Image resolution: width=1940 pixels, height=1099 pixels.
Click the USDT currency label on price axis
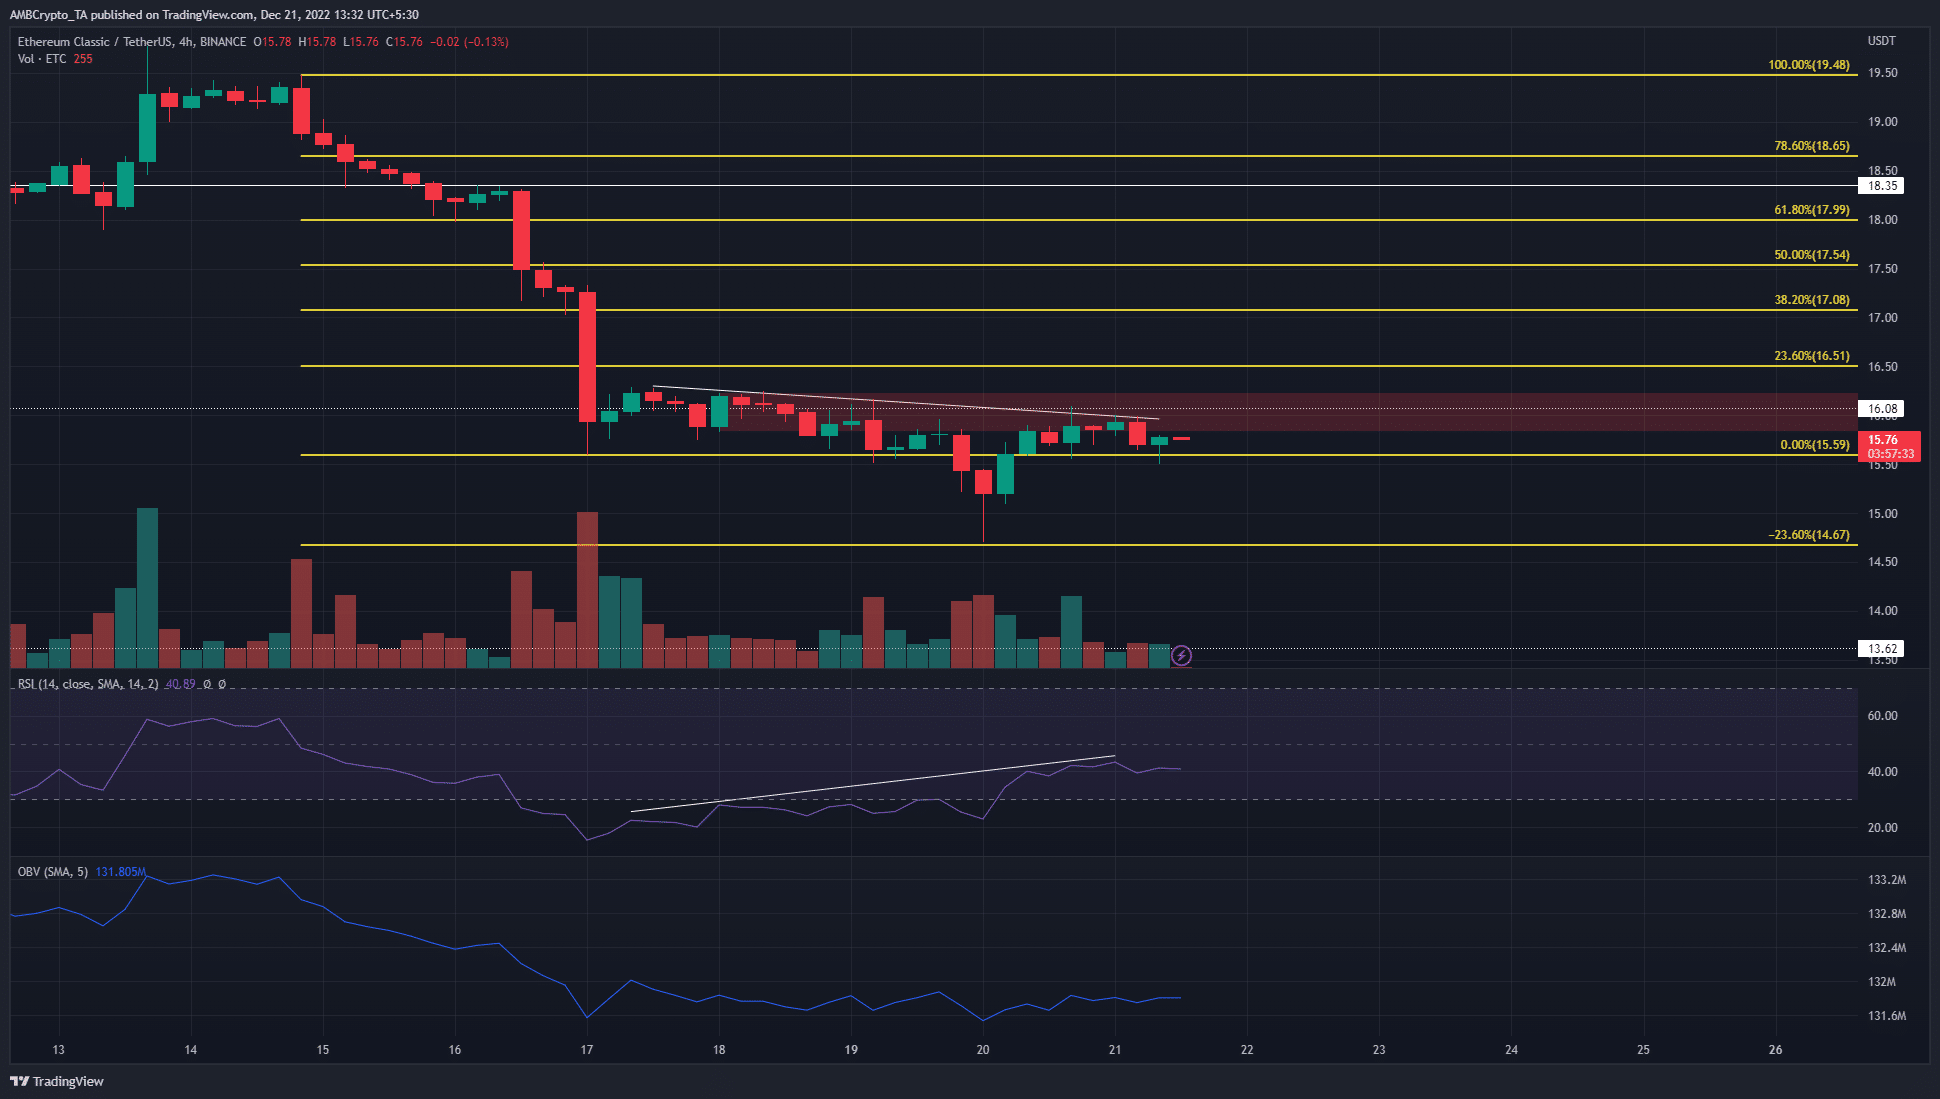1881,41
